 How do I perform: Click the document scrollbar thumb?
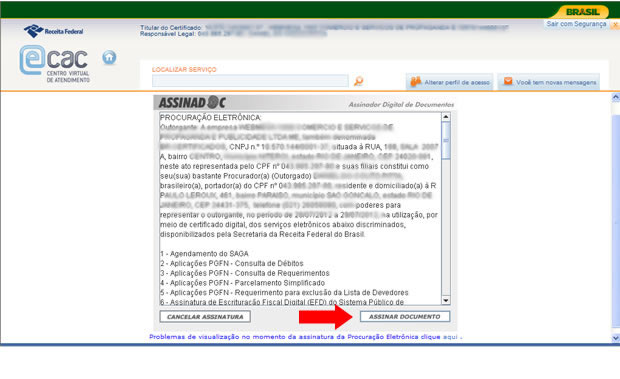pos(446,140)
